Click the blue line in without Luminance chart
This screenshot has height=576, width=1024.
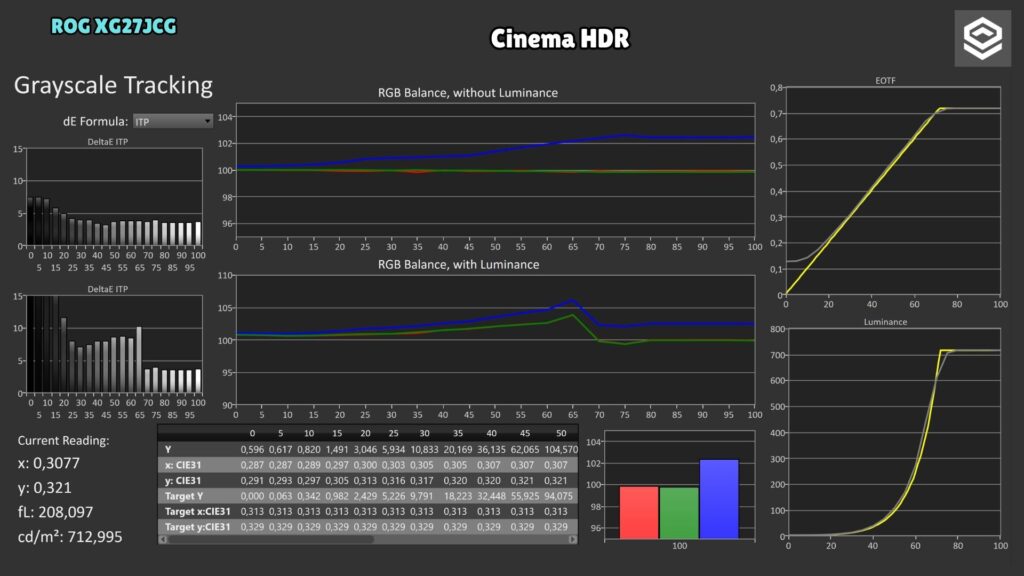click(496, 150)
